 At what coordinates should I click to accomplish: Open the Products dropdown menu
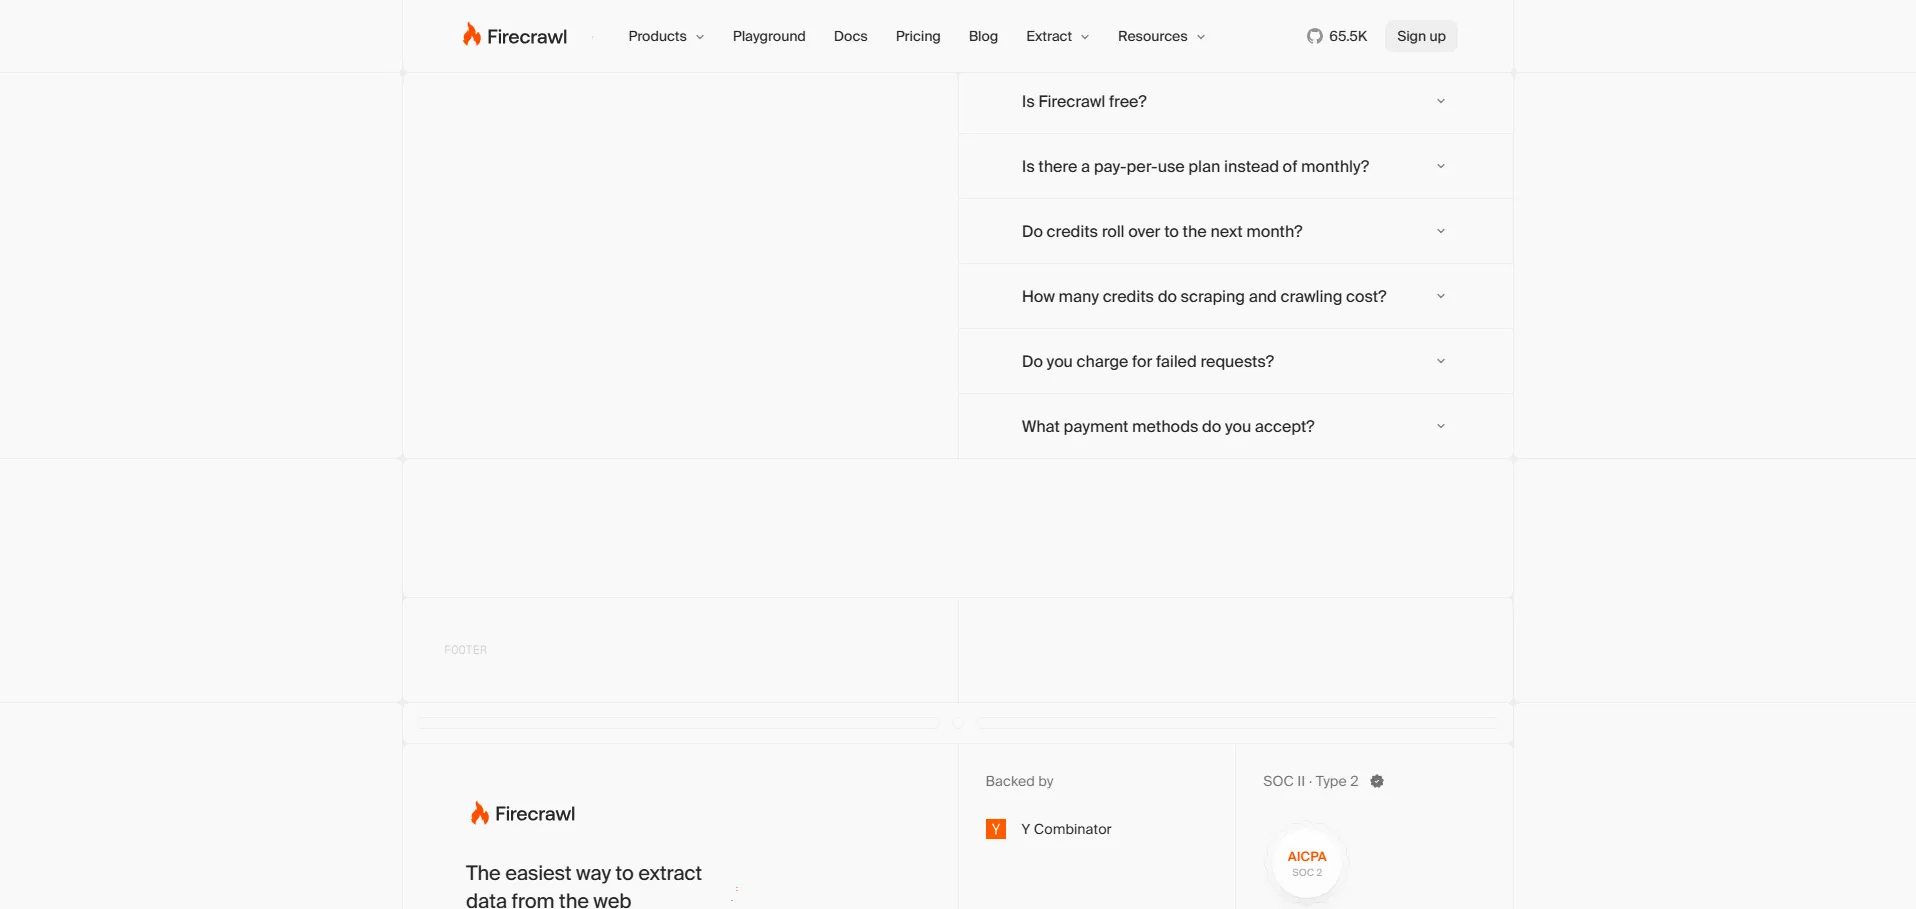pos(665,36)
